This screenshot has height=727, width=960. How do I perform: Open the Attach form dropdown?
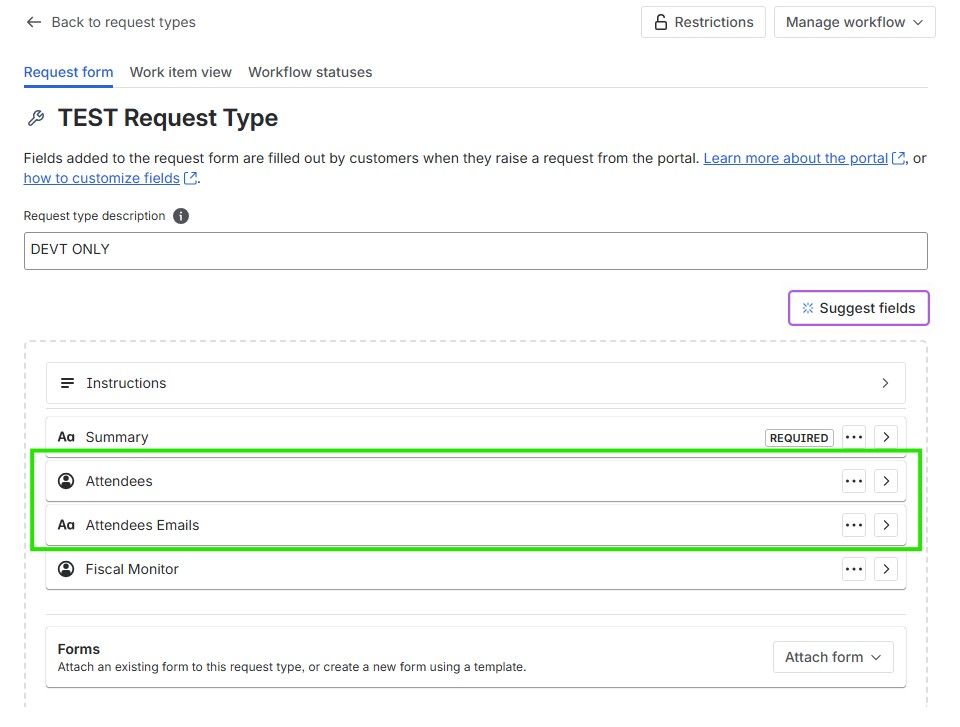[832, 657]
